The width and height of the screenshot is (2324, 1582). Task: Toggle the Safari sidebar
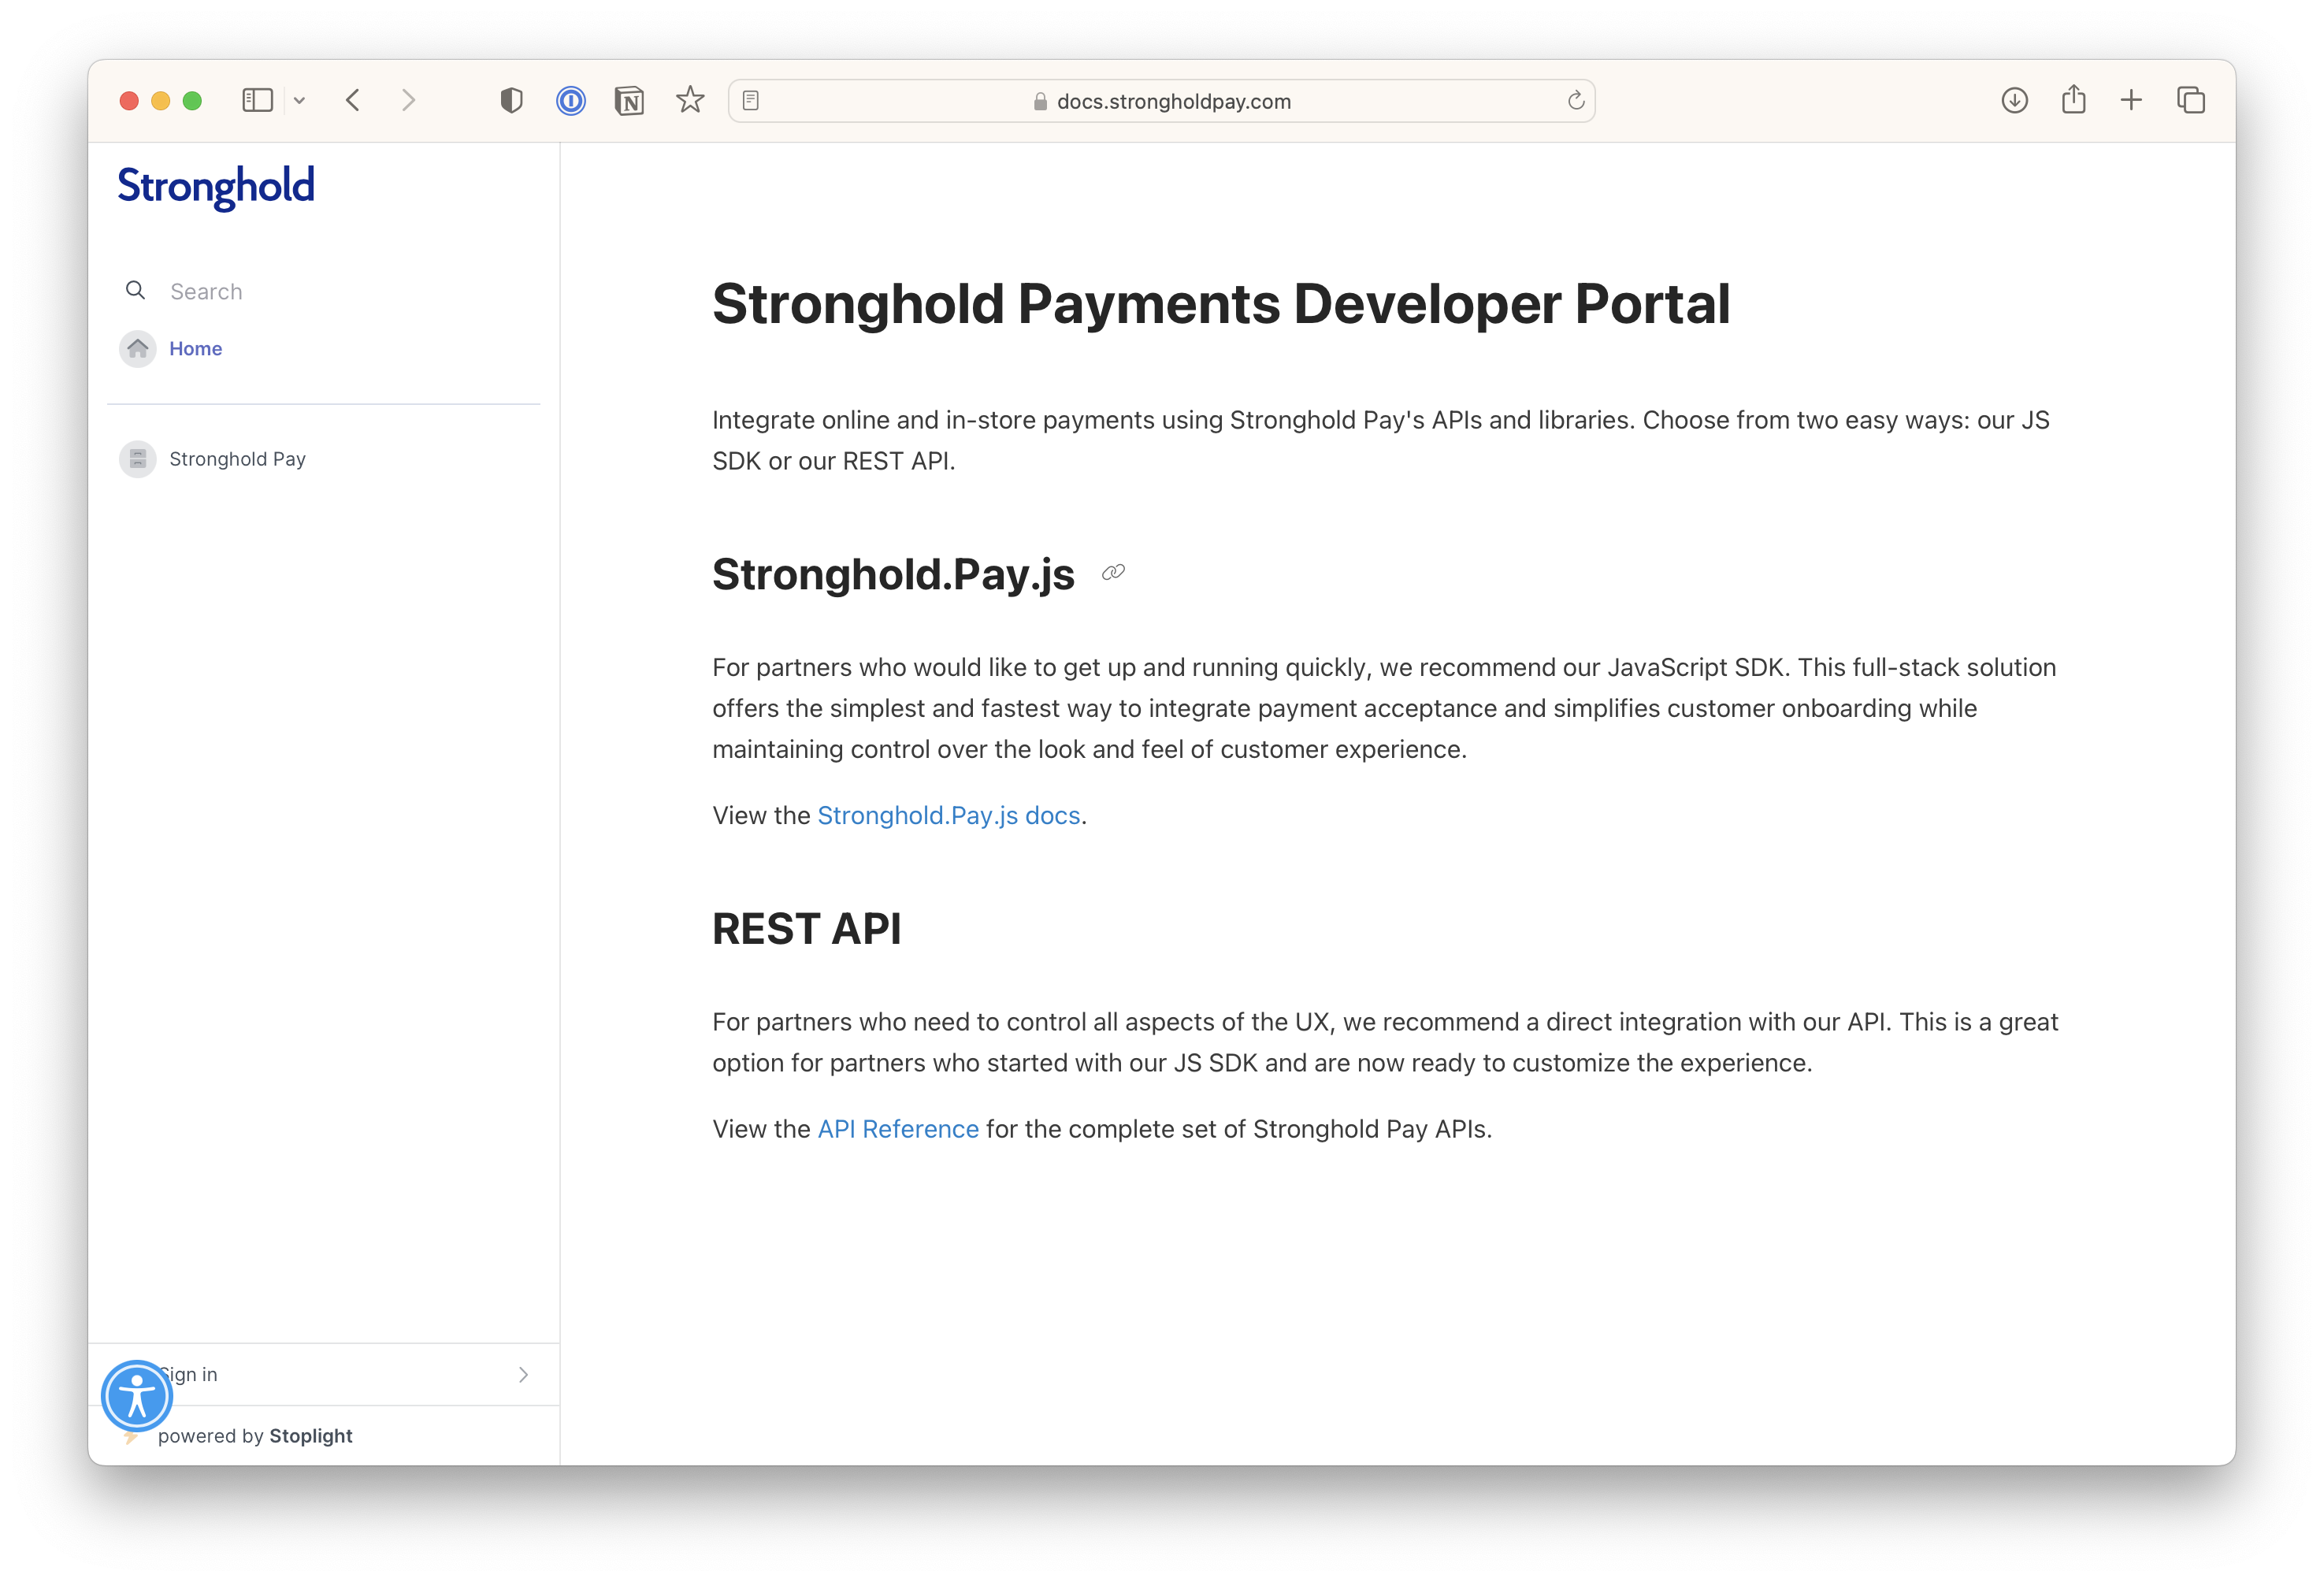point(257,101)
